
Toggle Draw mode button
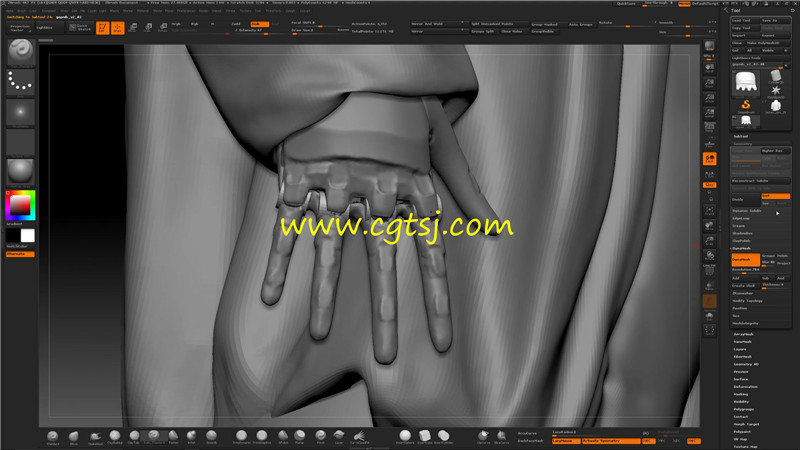click(117, 28)
